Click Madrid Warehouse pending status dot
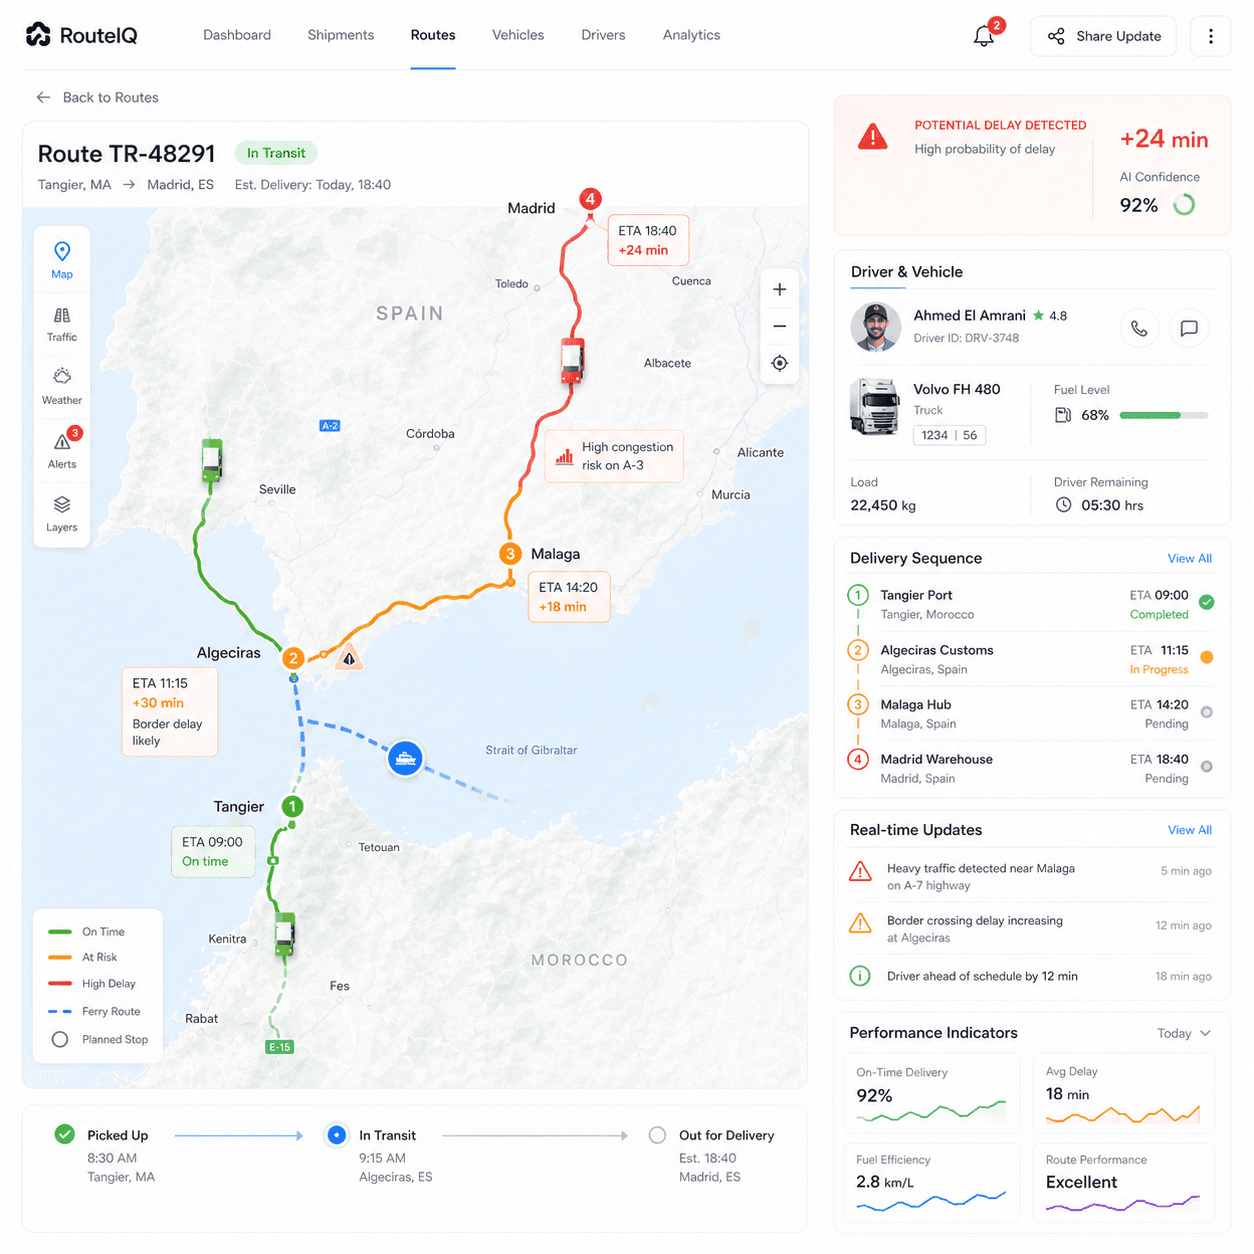 [x=1207, y=767]
